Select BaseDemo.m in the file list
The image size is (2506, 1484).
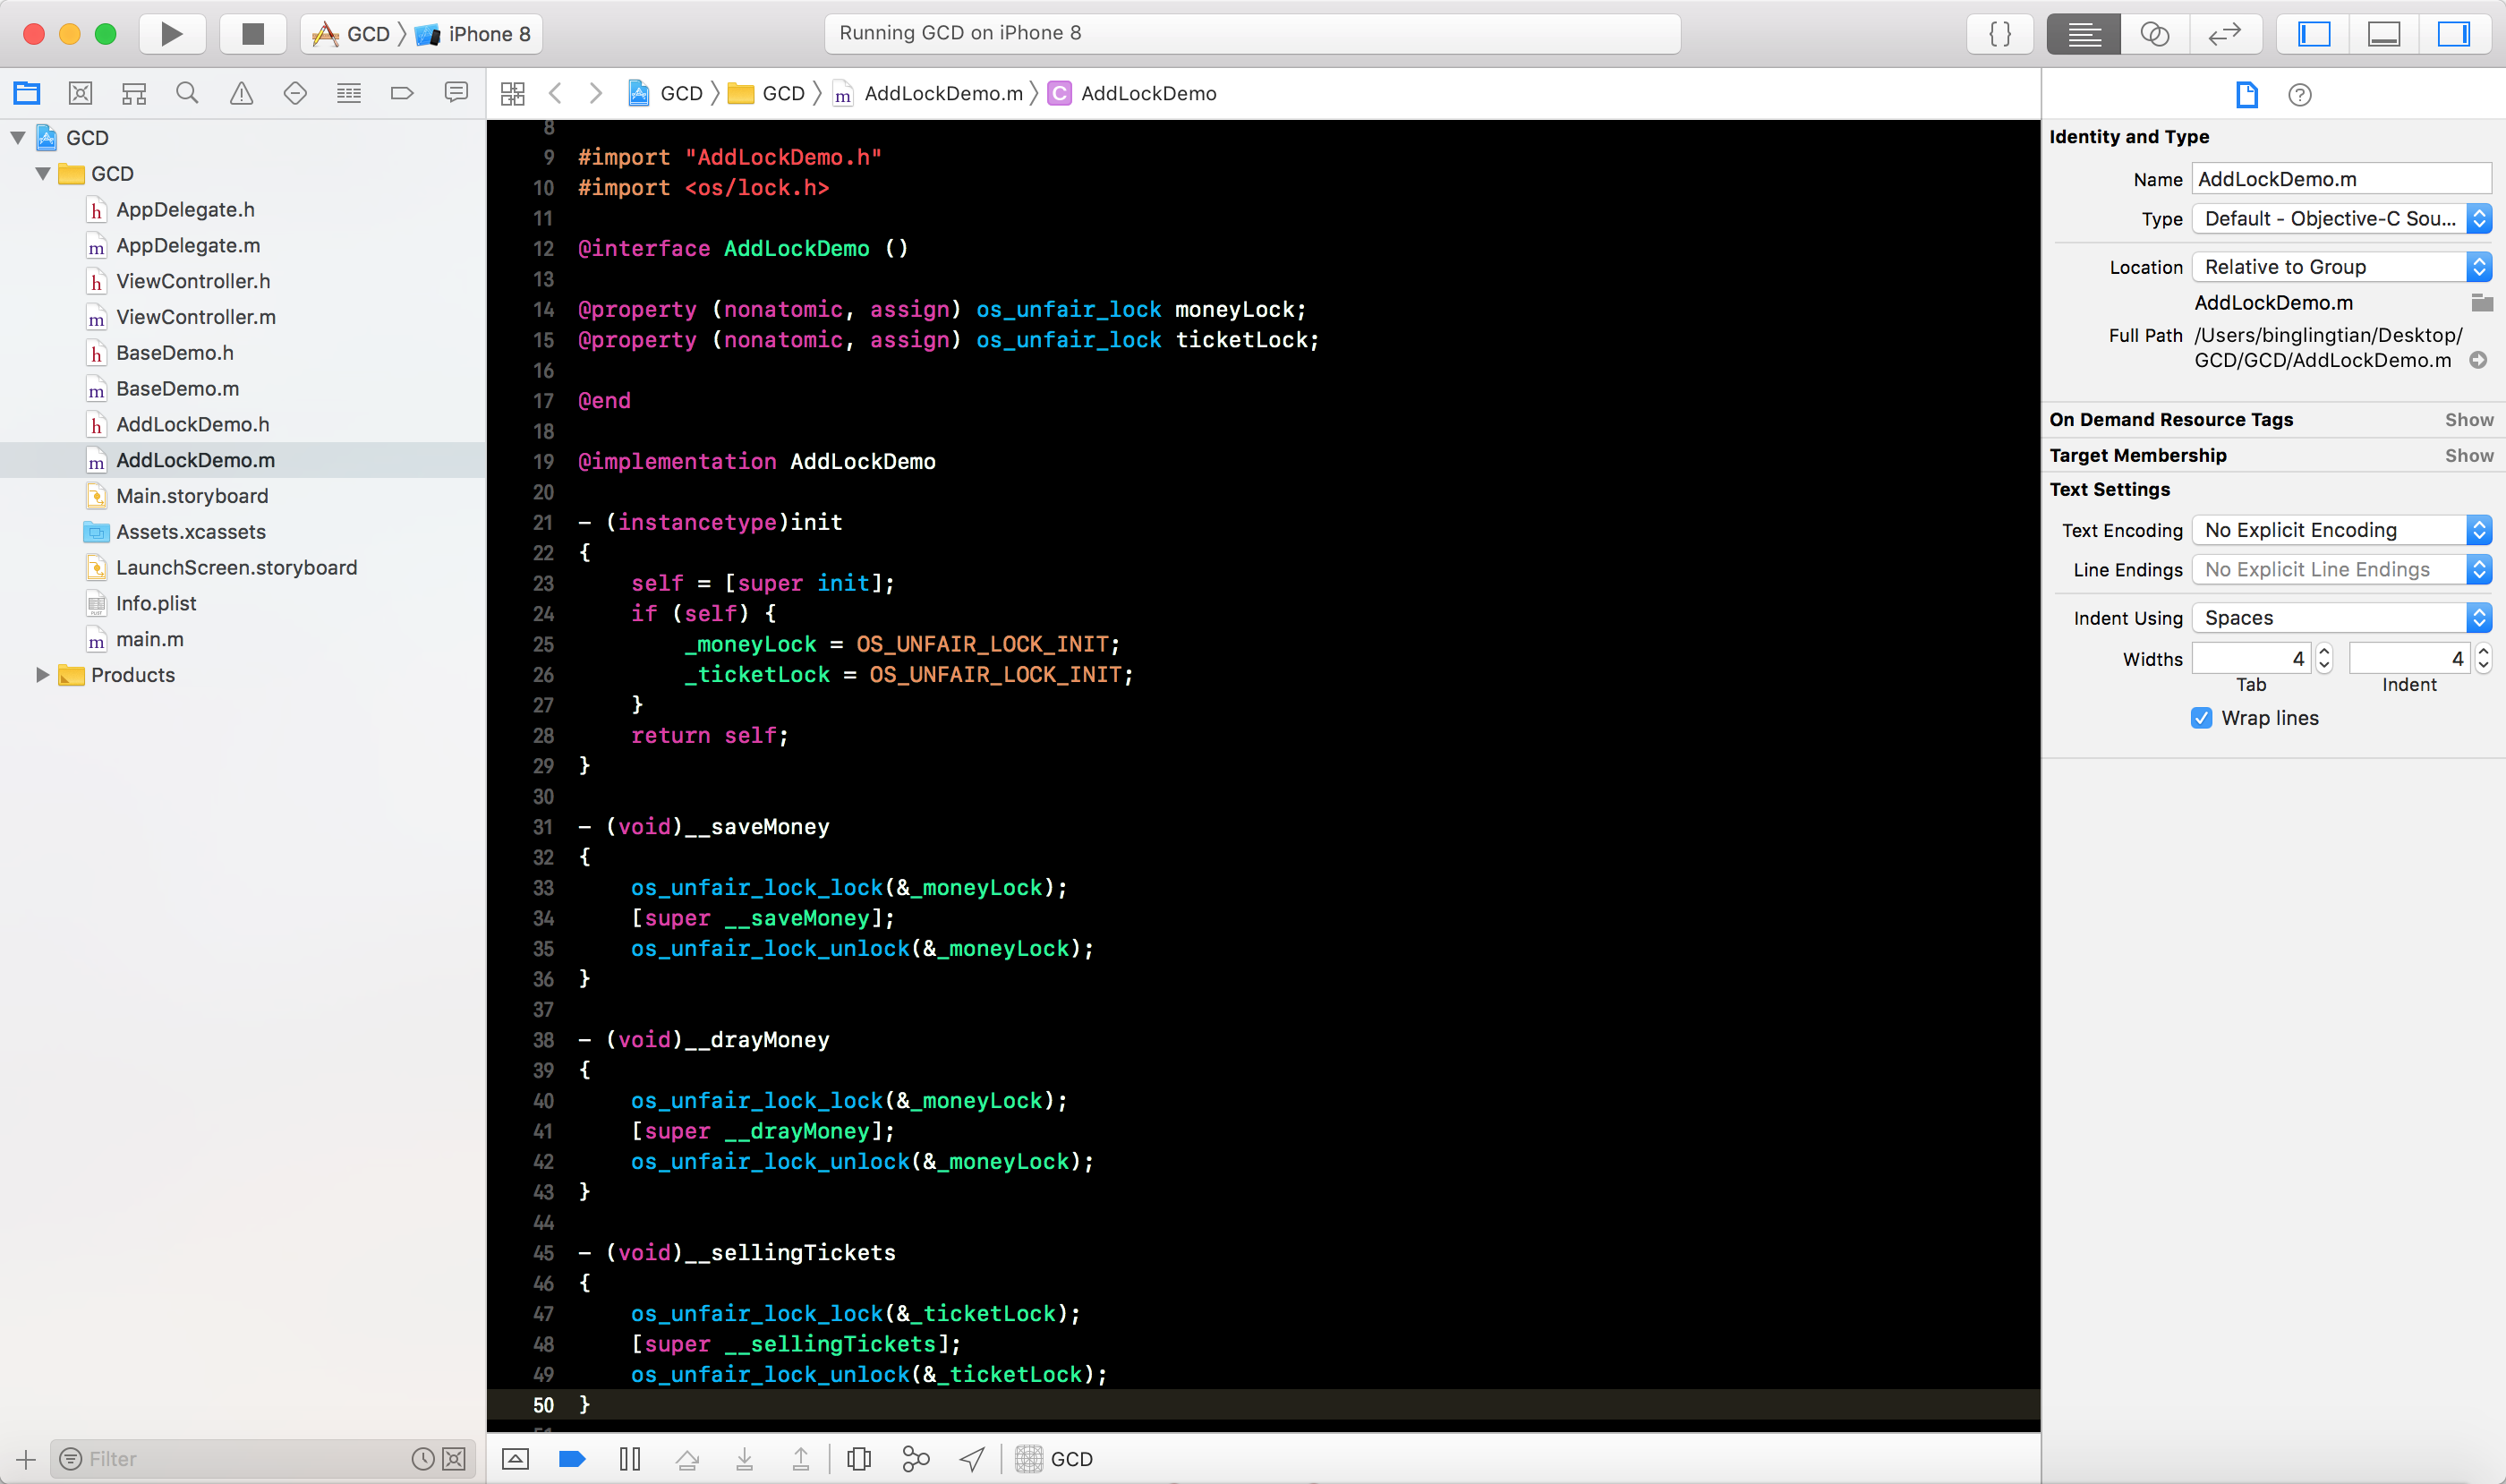click(x=177, y=389)
